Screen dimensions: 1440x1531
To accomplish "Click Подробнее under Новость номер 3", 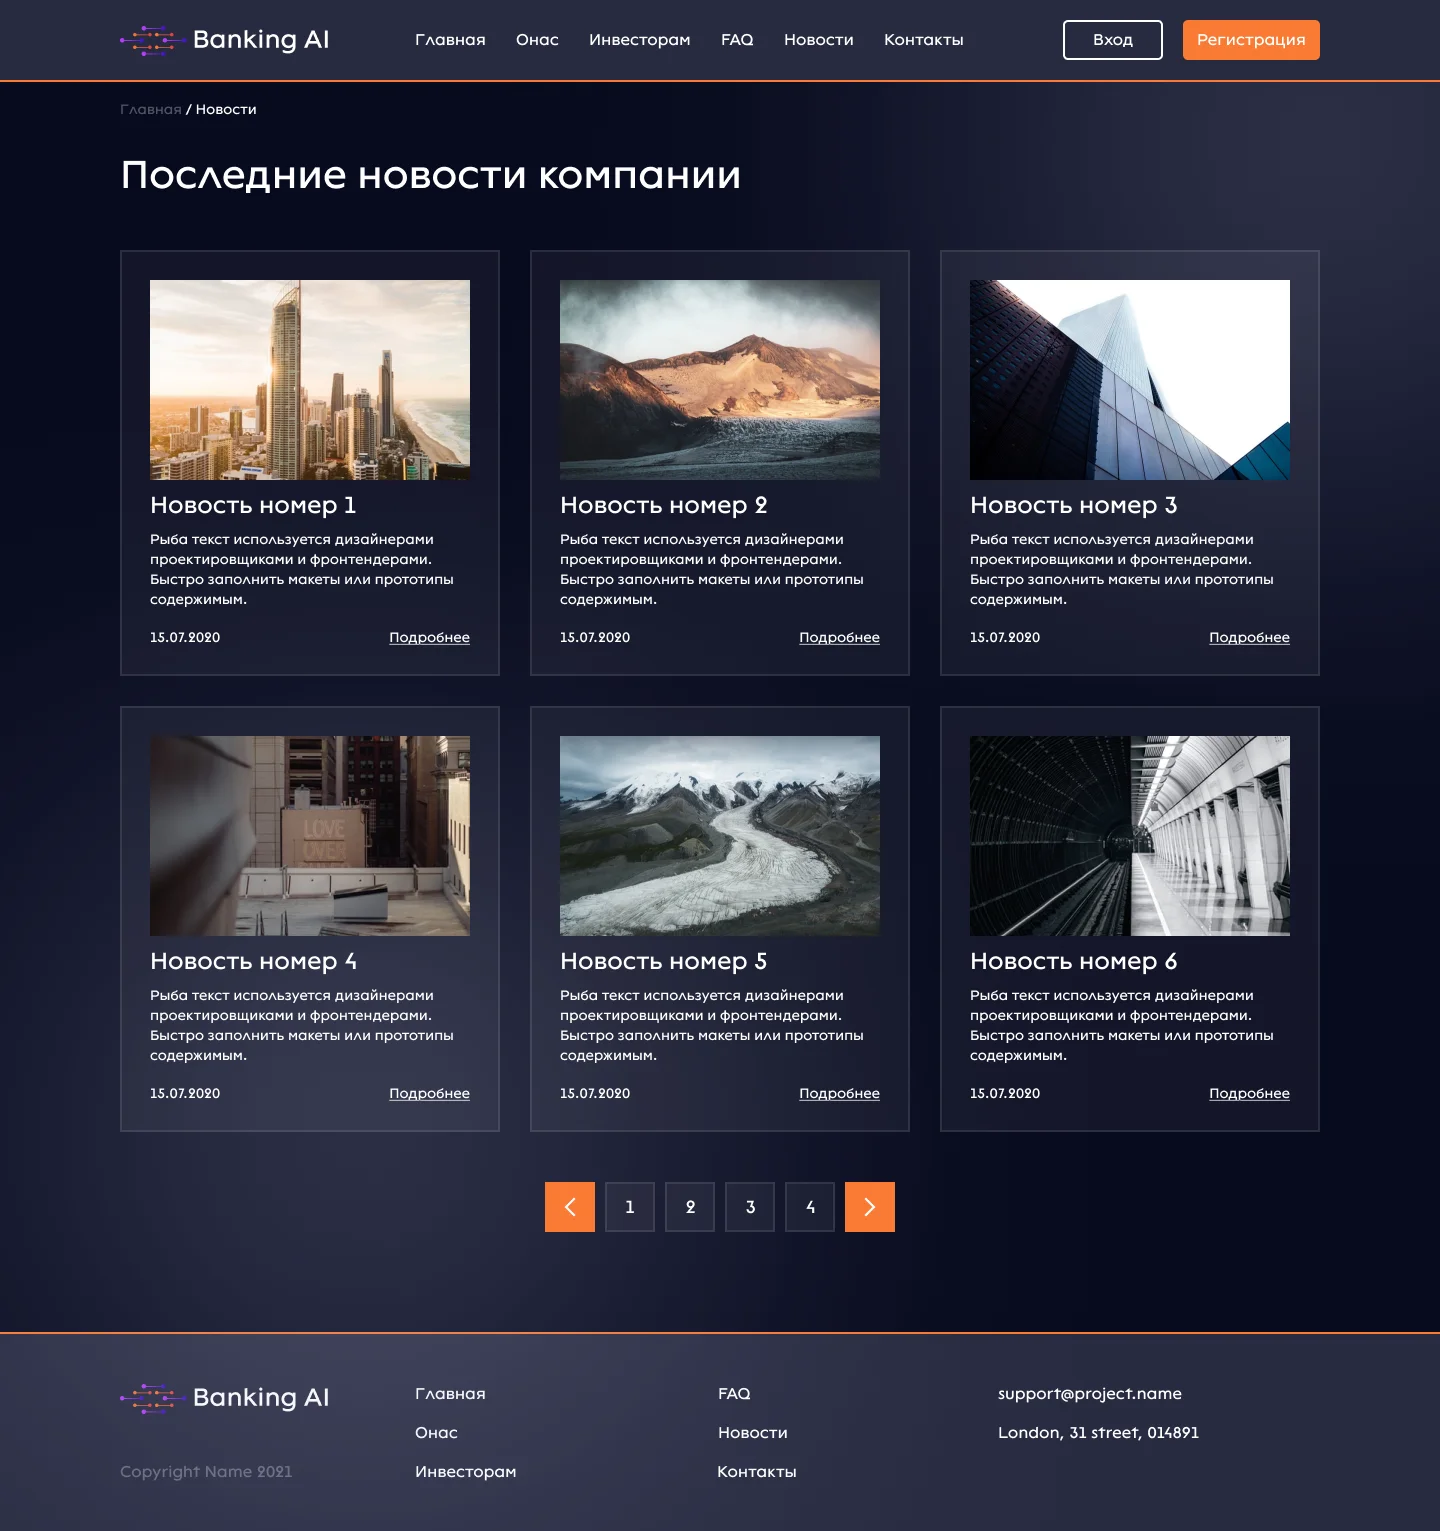I will 1249,637.
